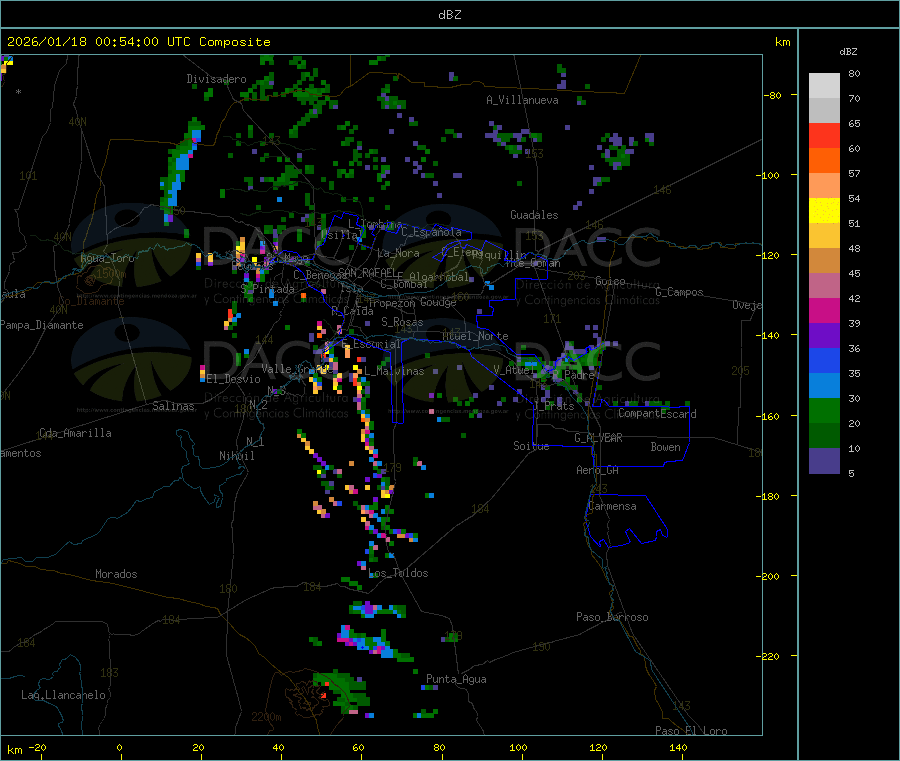Click the Paso_El_Loro label

tap(691, 731)
